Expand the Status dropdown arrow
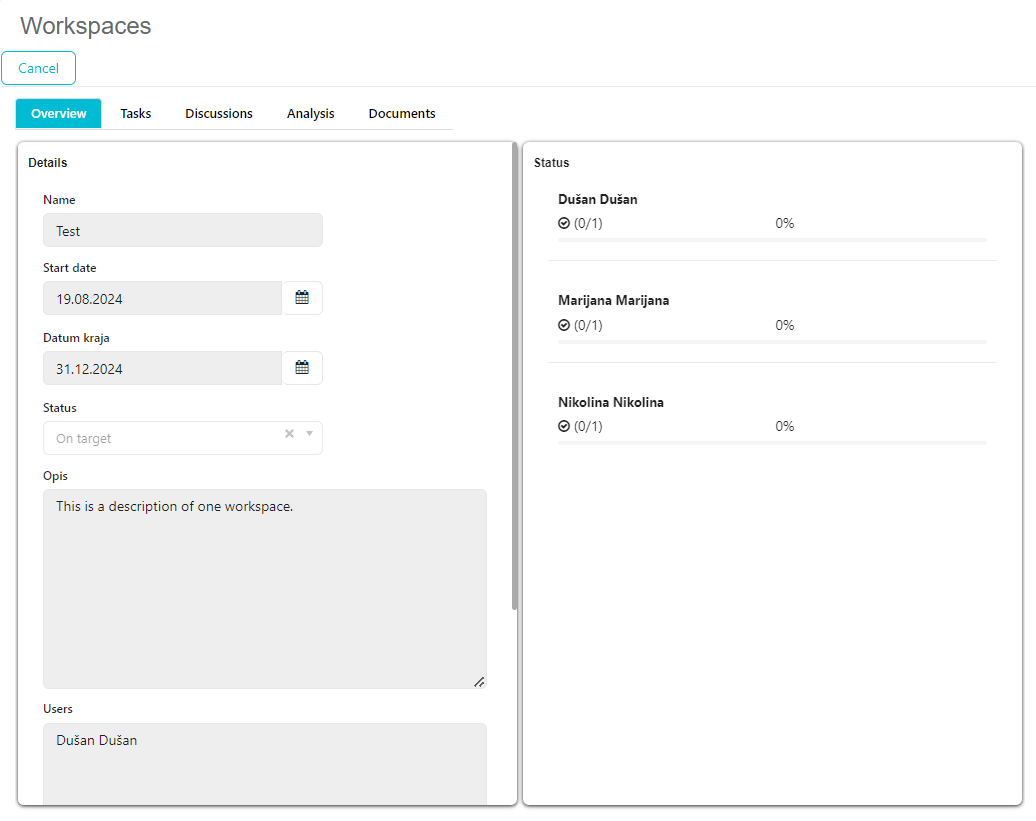1036x821 pixels. 309,434
